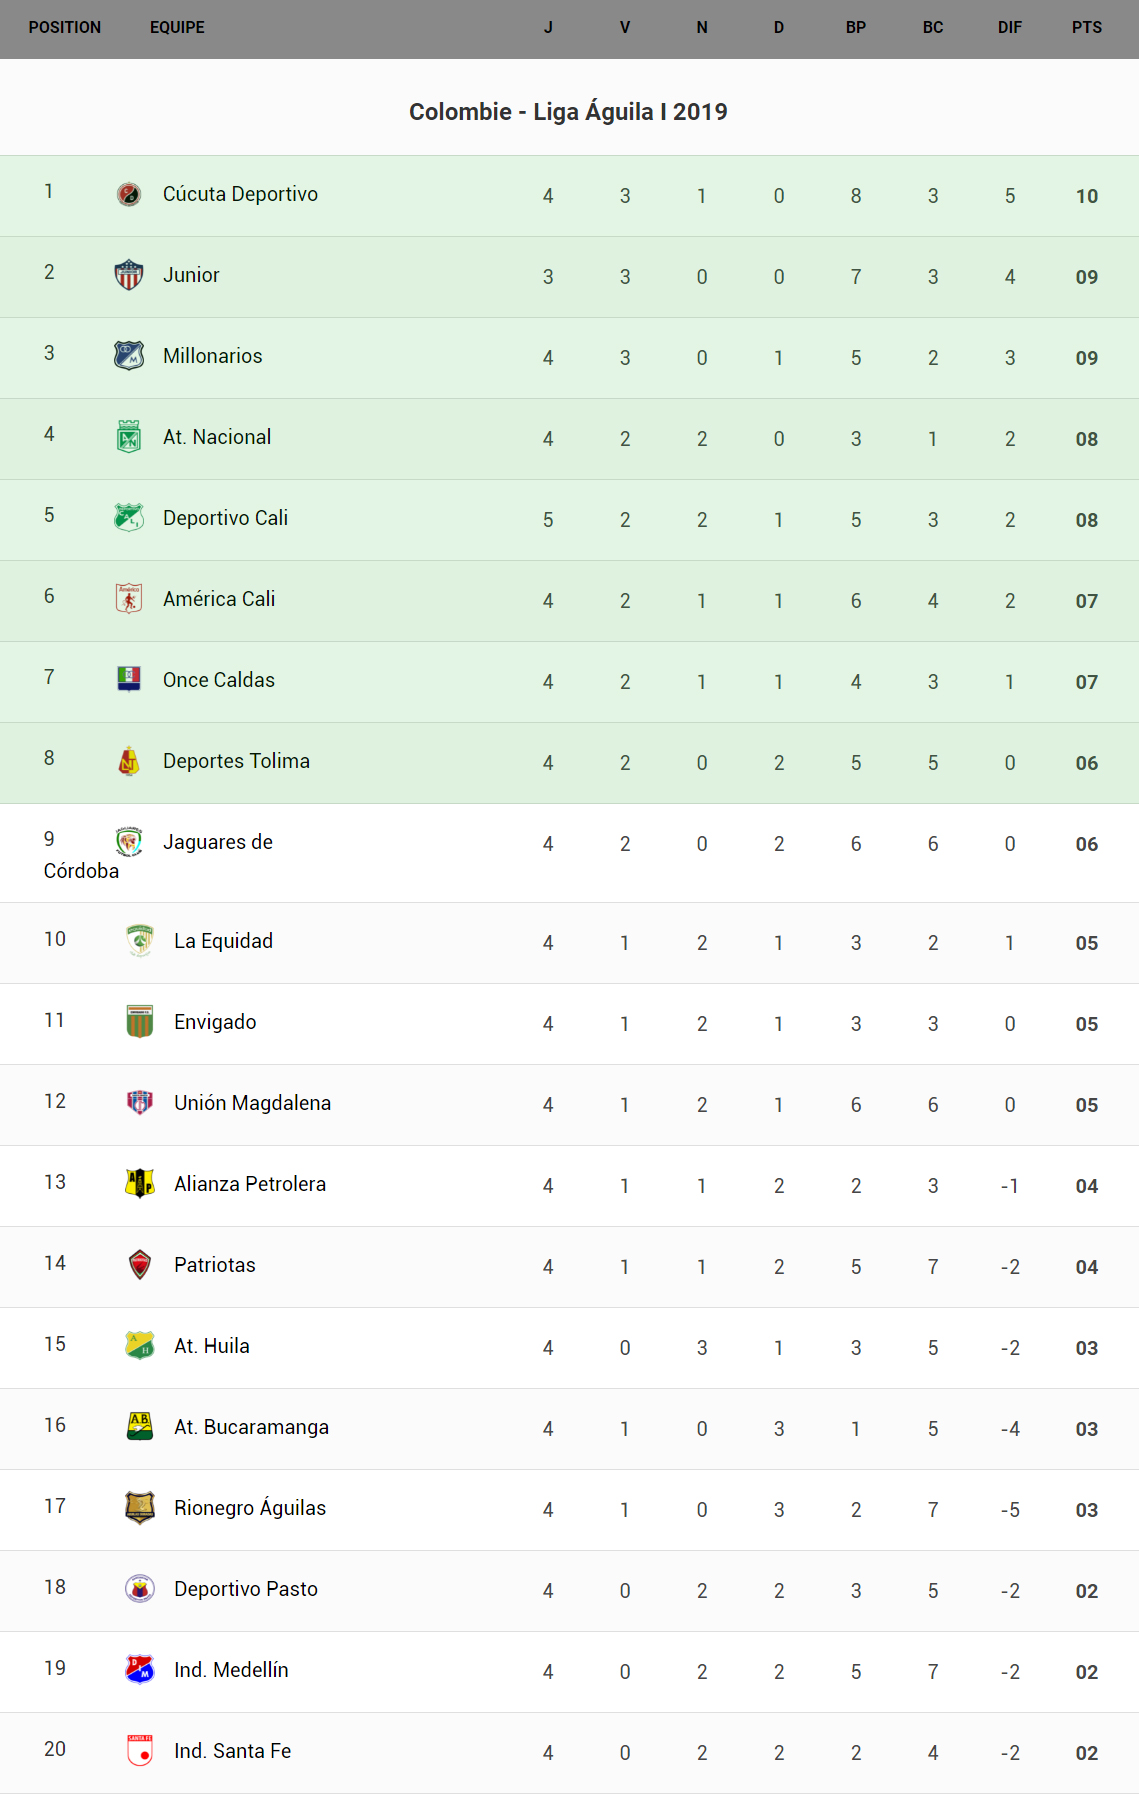Click the PTS column header

(x=1086, y=28)
